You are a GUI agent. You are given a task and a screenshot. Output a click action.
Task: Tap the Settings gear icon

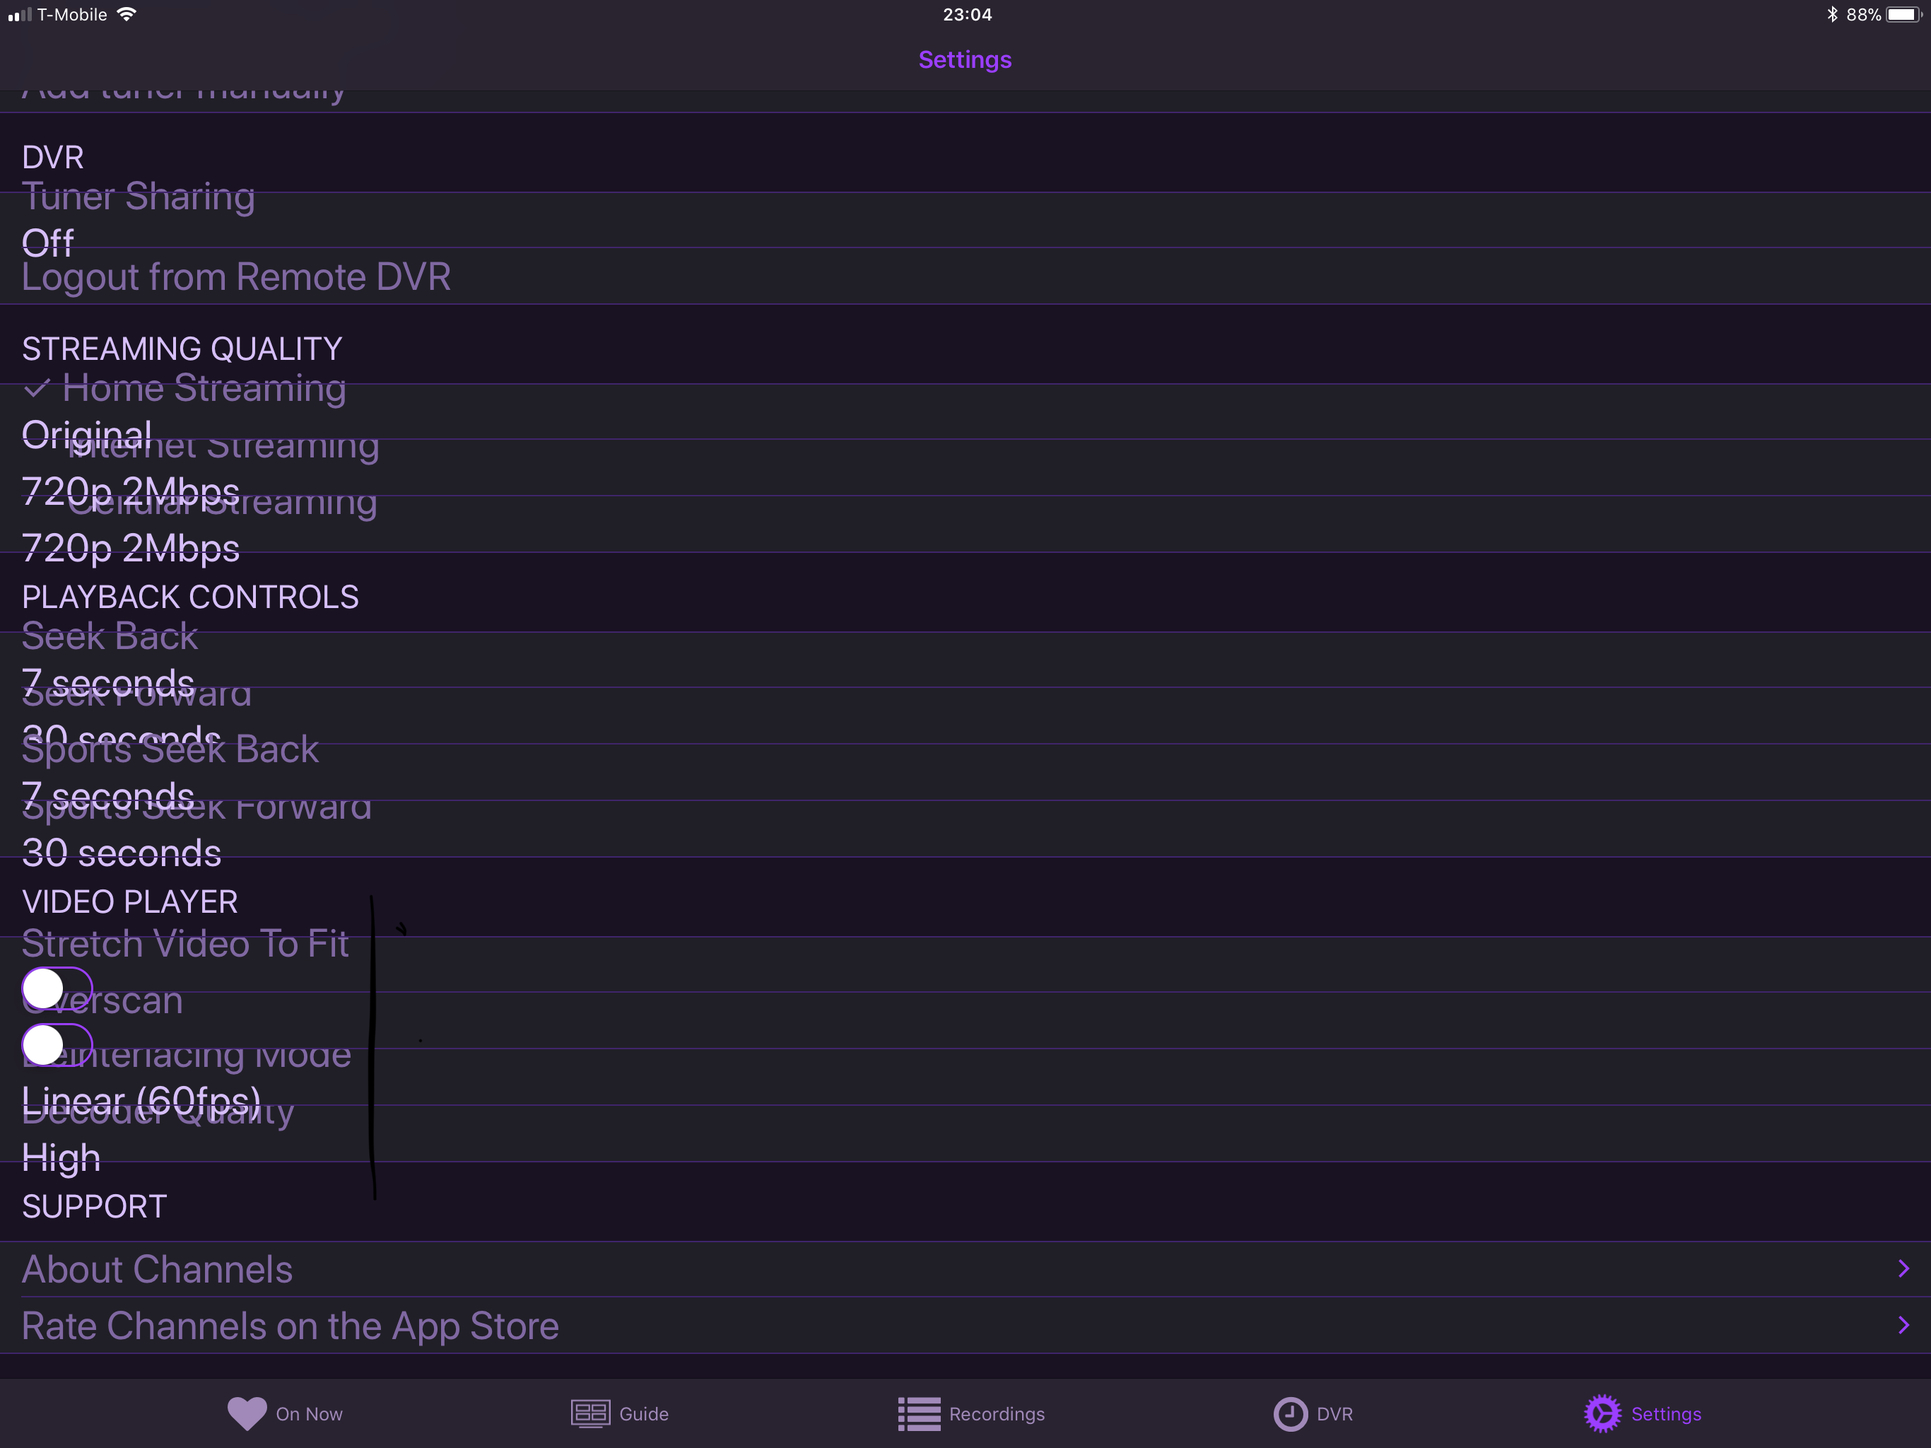[1602, 1413]
